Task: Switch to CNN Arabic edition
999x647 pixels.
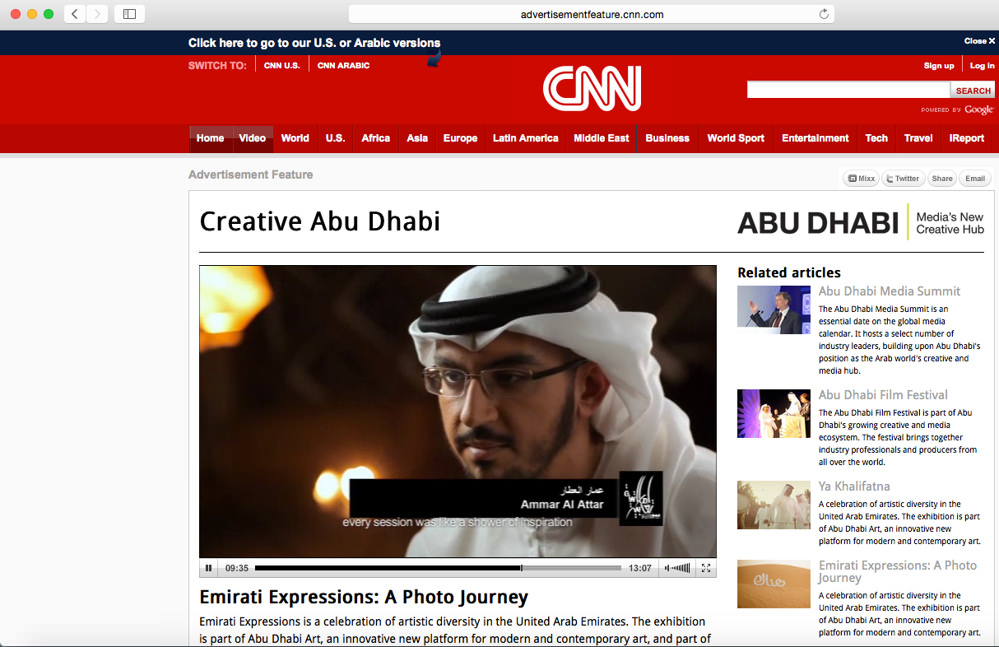Action: (343, 66)
